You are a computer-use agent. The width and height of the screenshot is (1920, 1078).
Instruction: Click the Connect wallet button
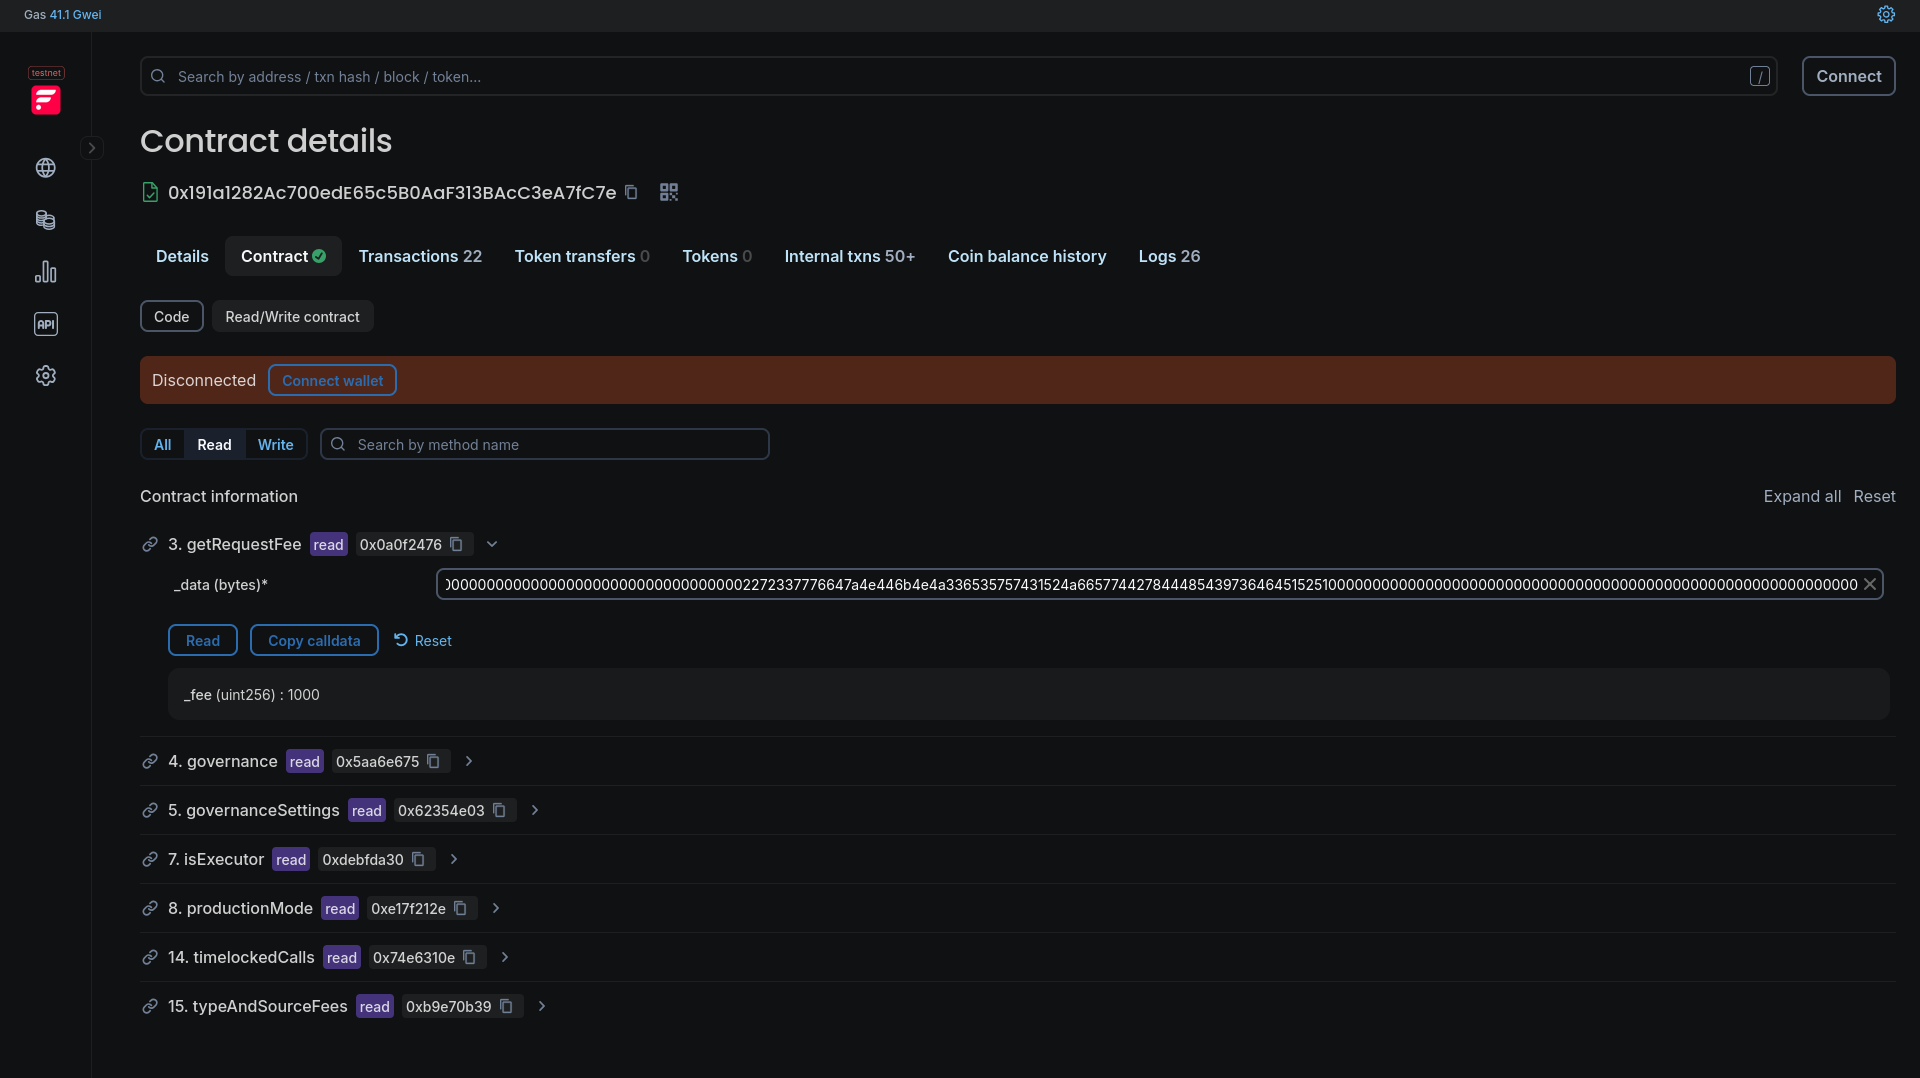click(x=332, y=380)
